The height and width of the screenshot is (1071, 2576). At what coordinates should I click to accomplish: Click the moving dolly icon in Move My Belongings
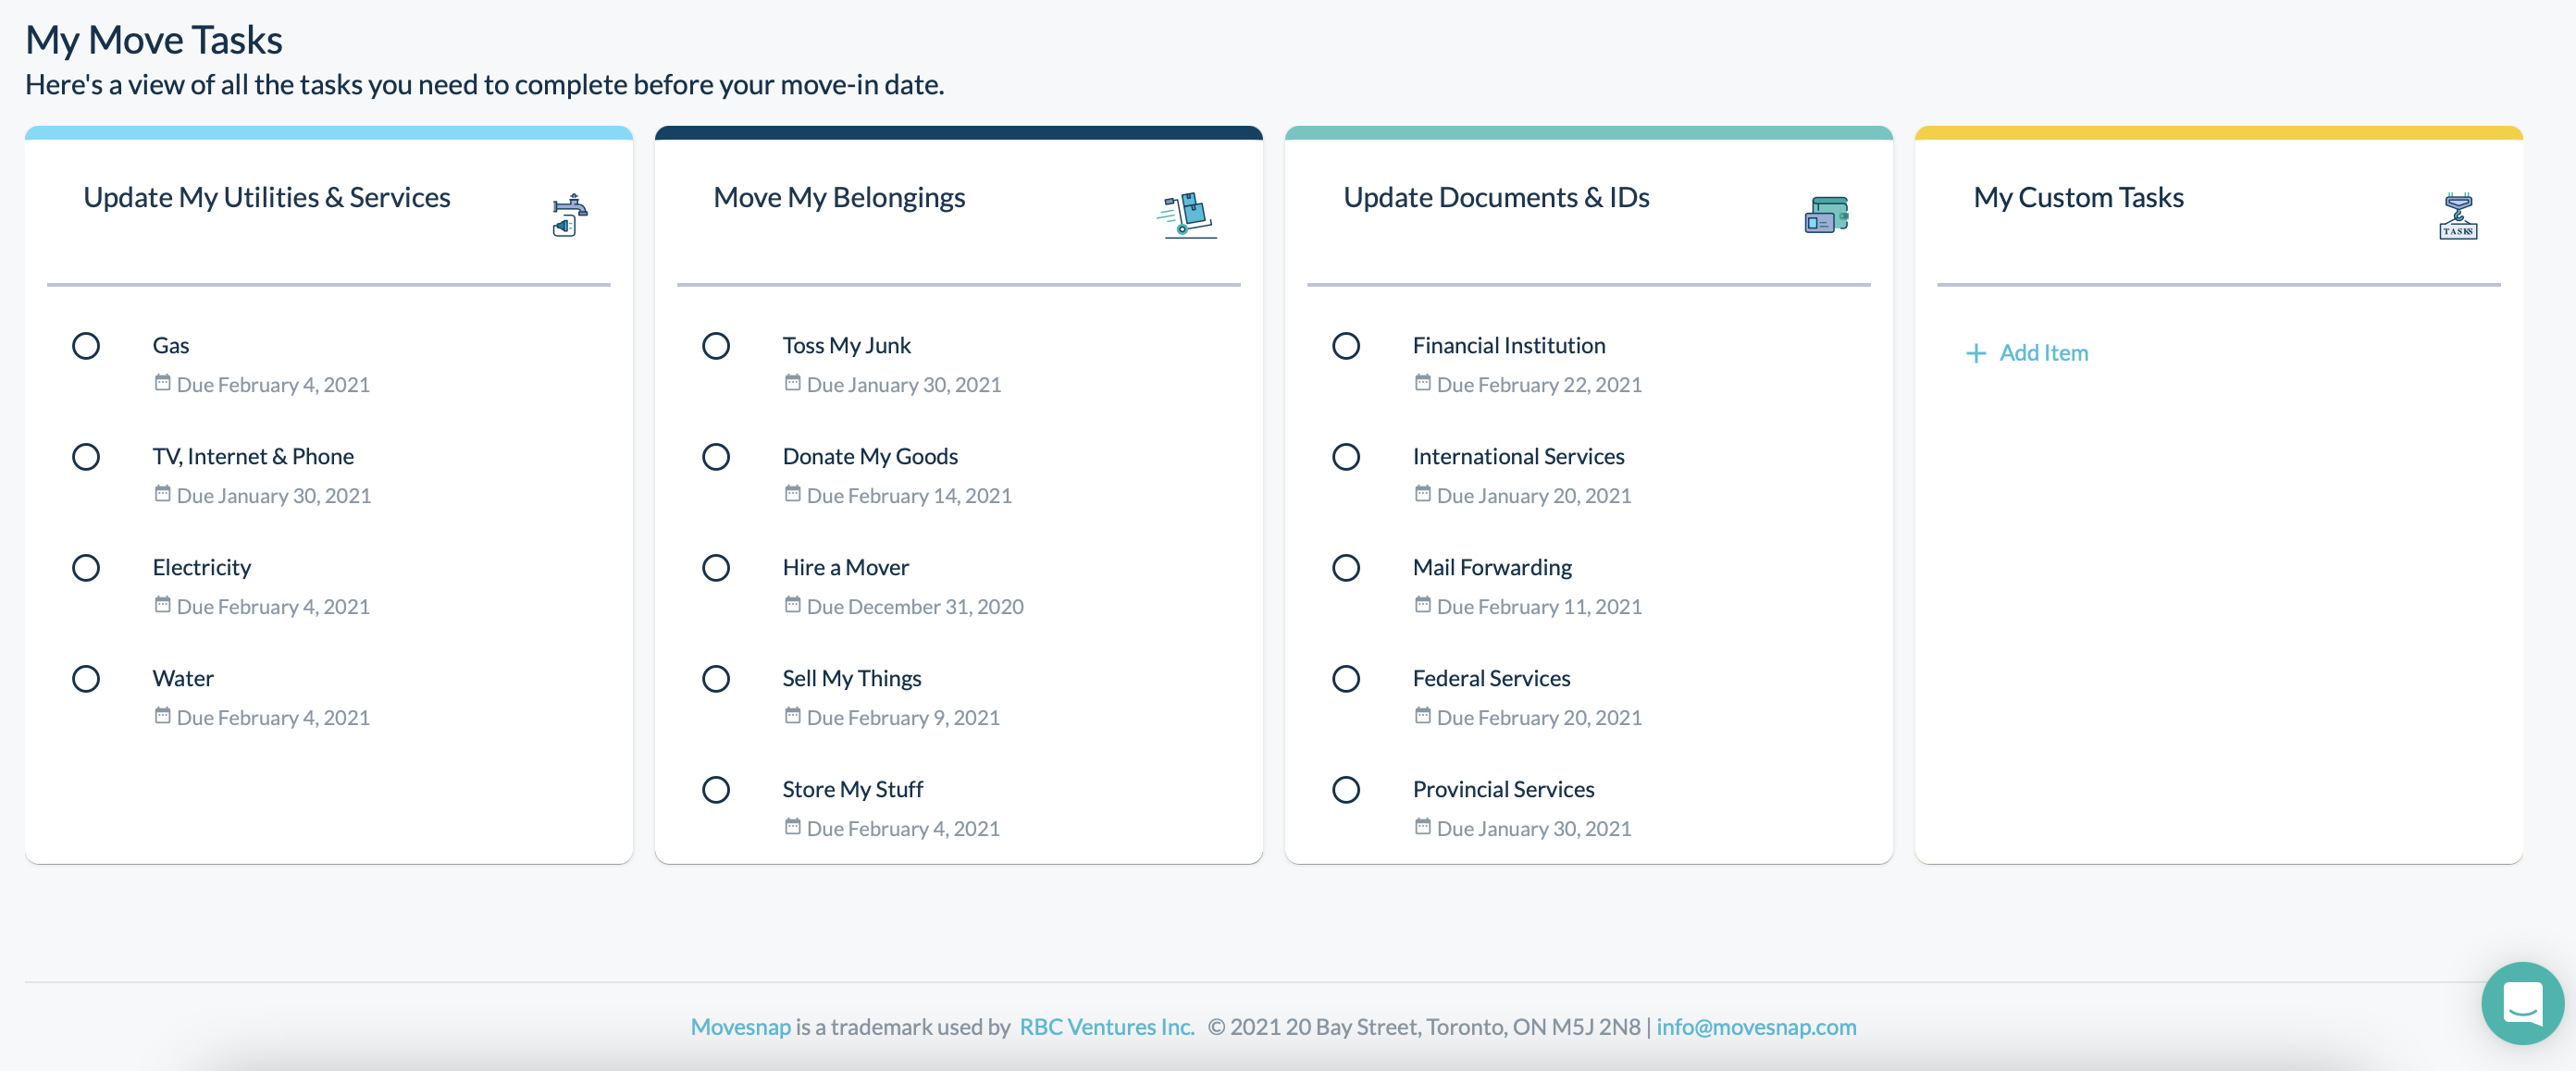click(1187, 215)
